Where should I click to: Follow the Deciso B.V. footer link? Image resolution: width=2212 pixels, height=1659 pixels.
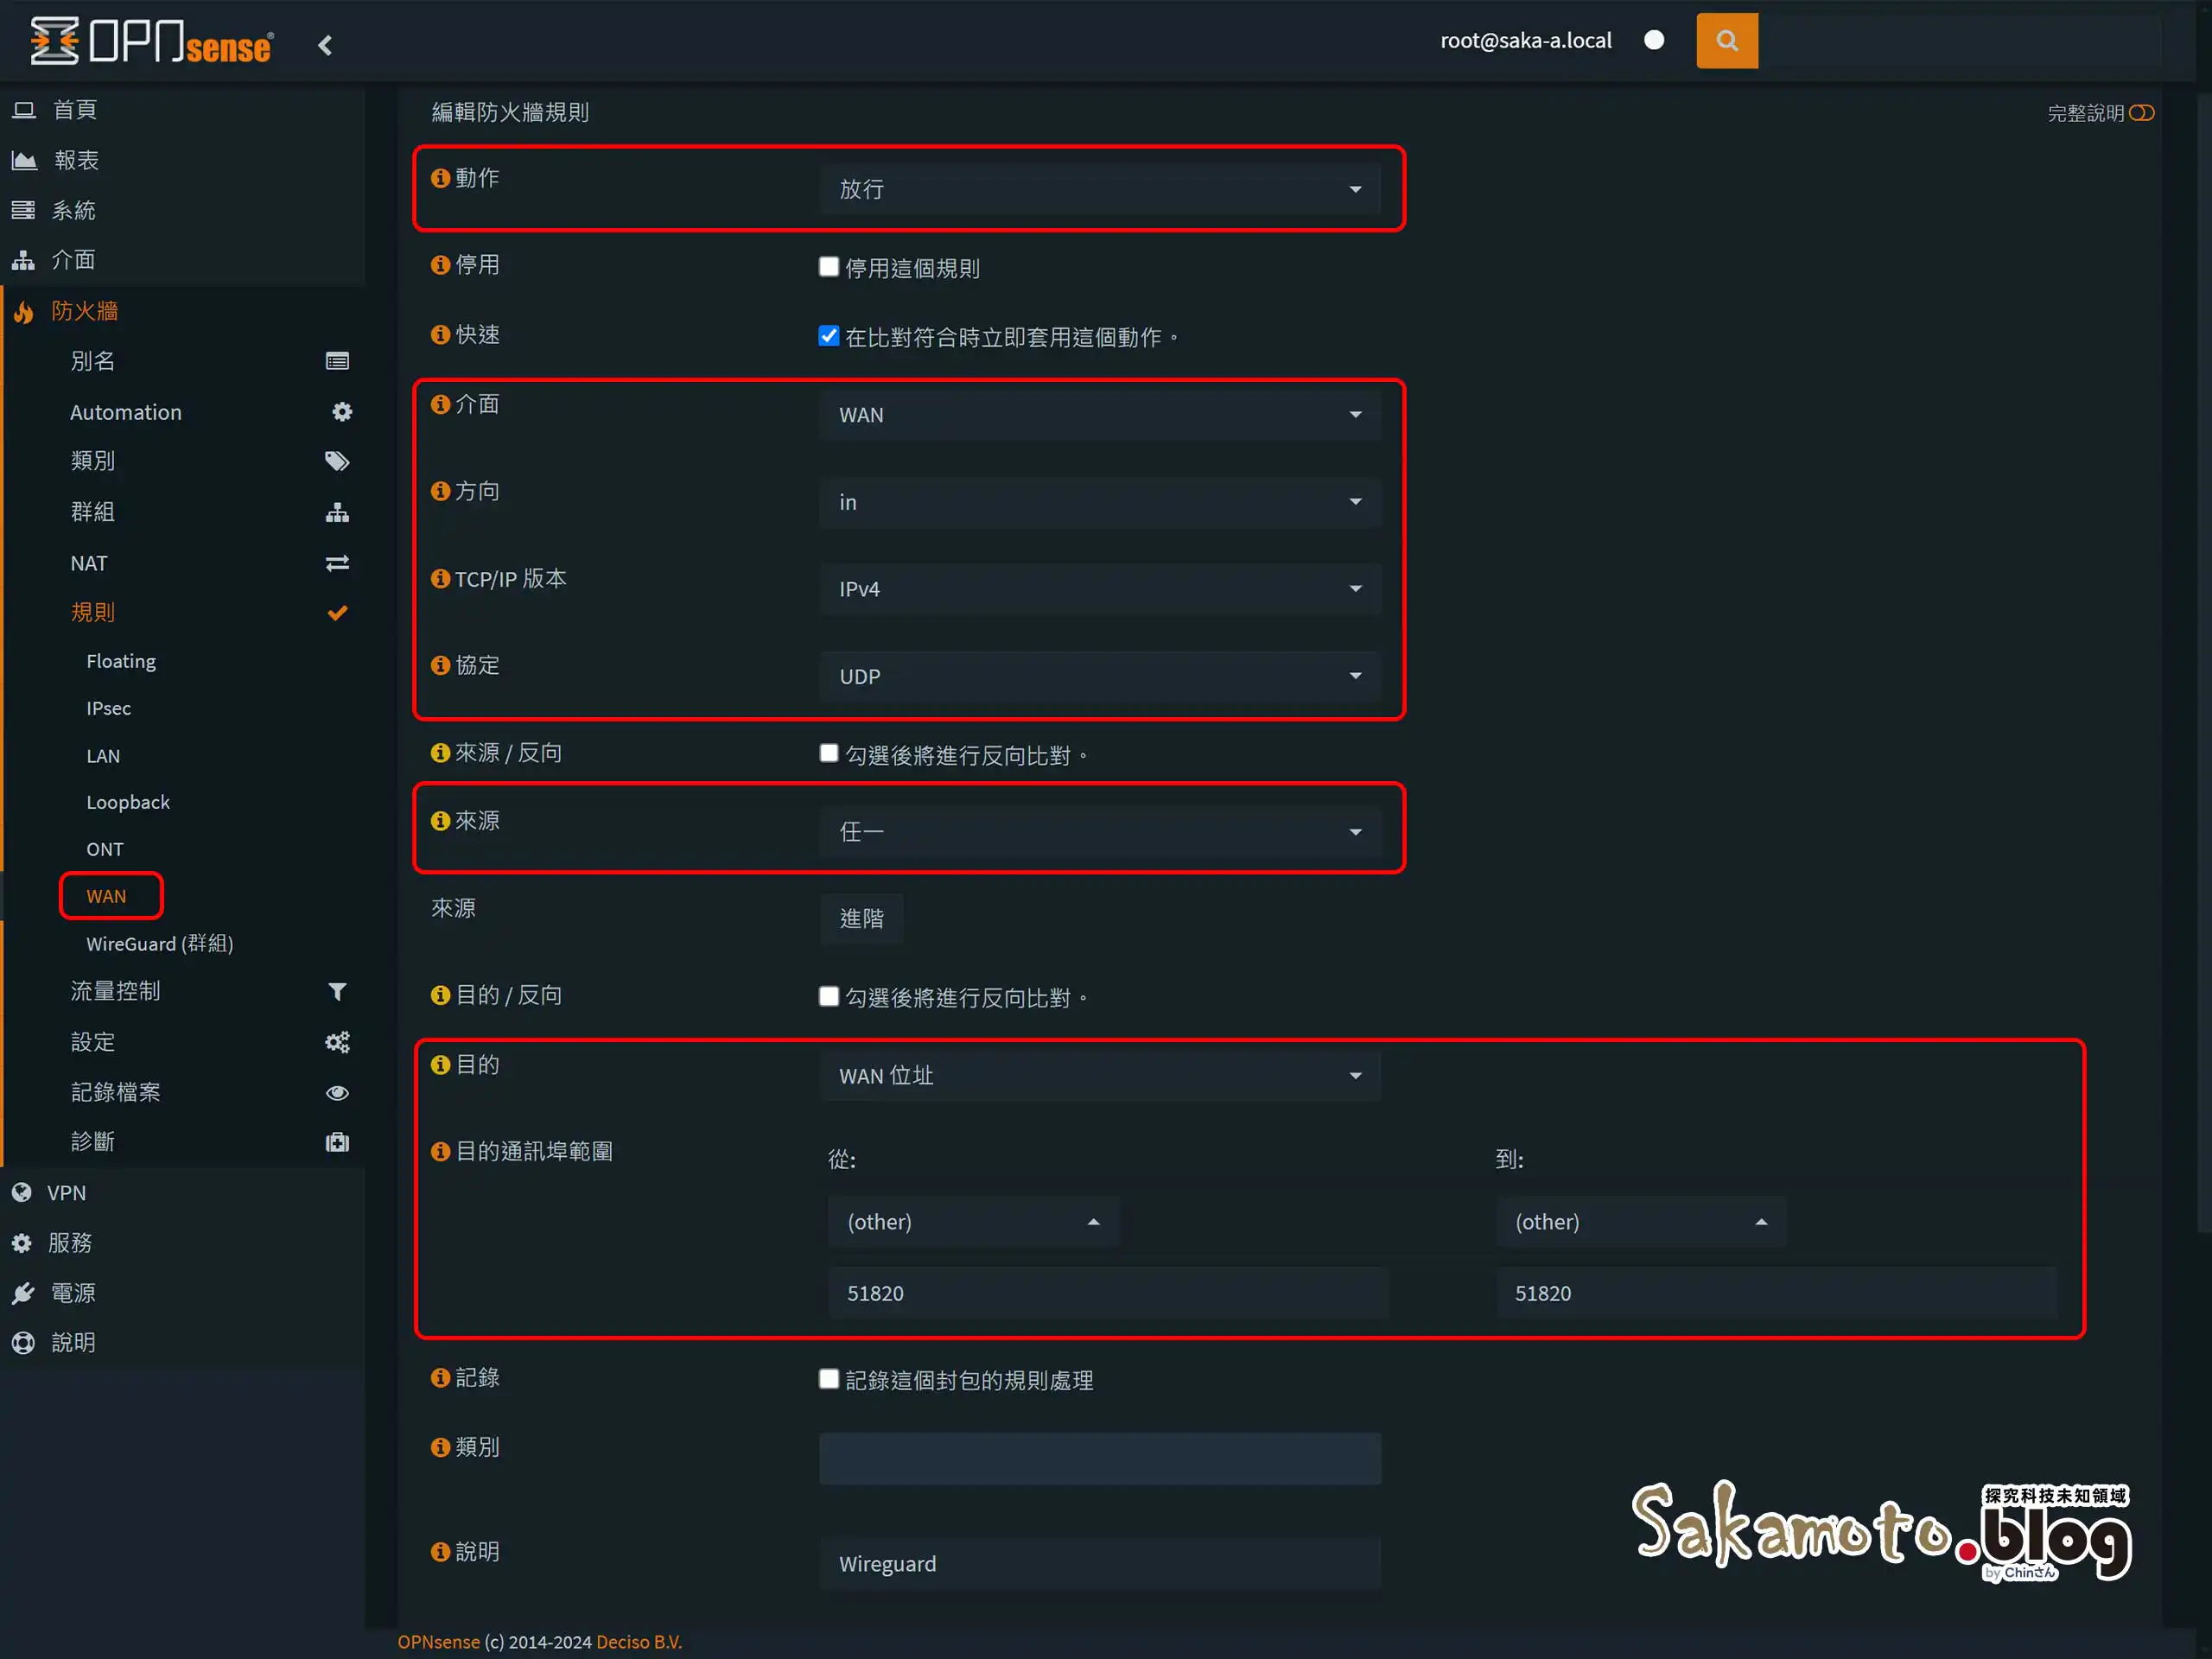[x=639, y=1641]
